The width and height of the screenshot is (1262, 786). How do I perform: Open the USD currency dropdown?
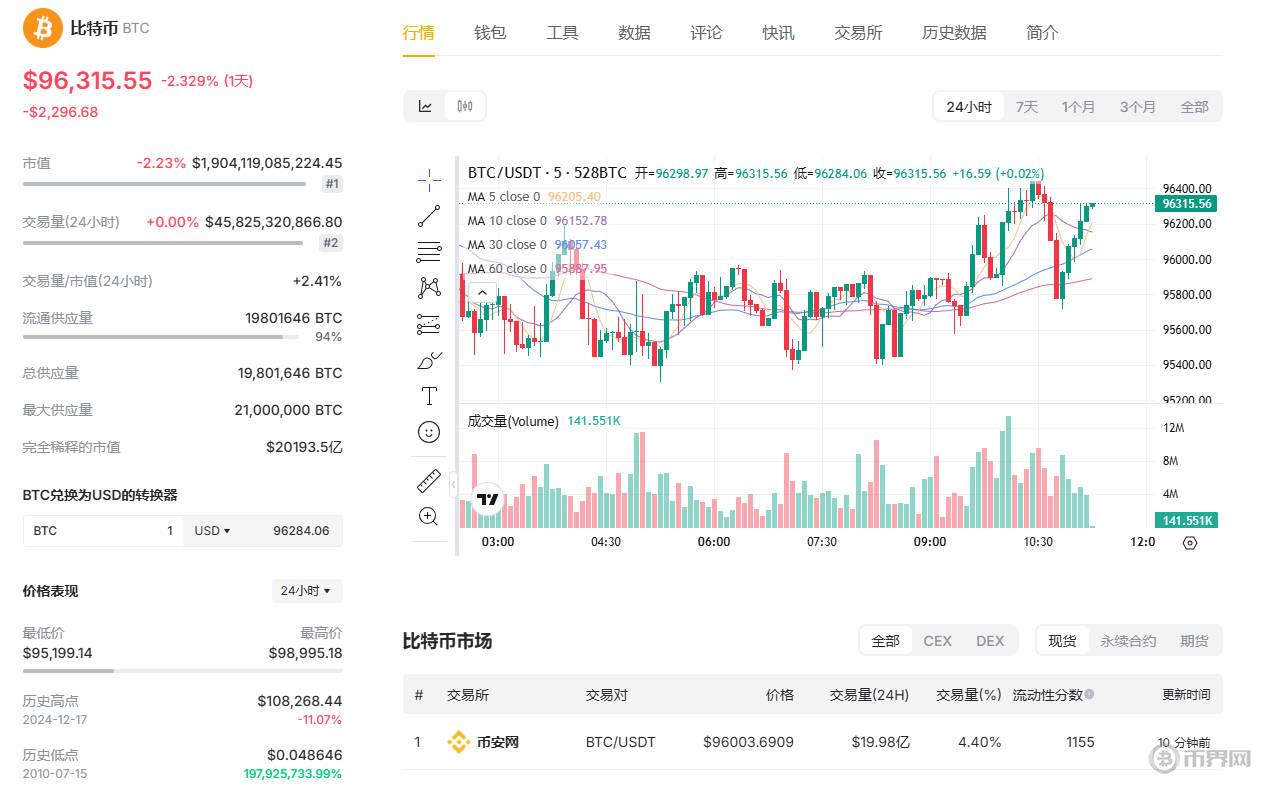(x=212, y=531)
